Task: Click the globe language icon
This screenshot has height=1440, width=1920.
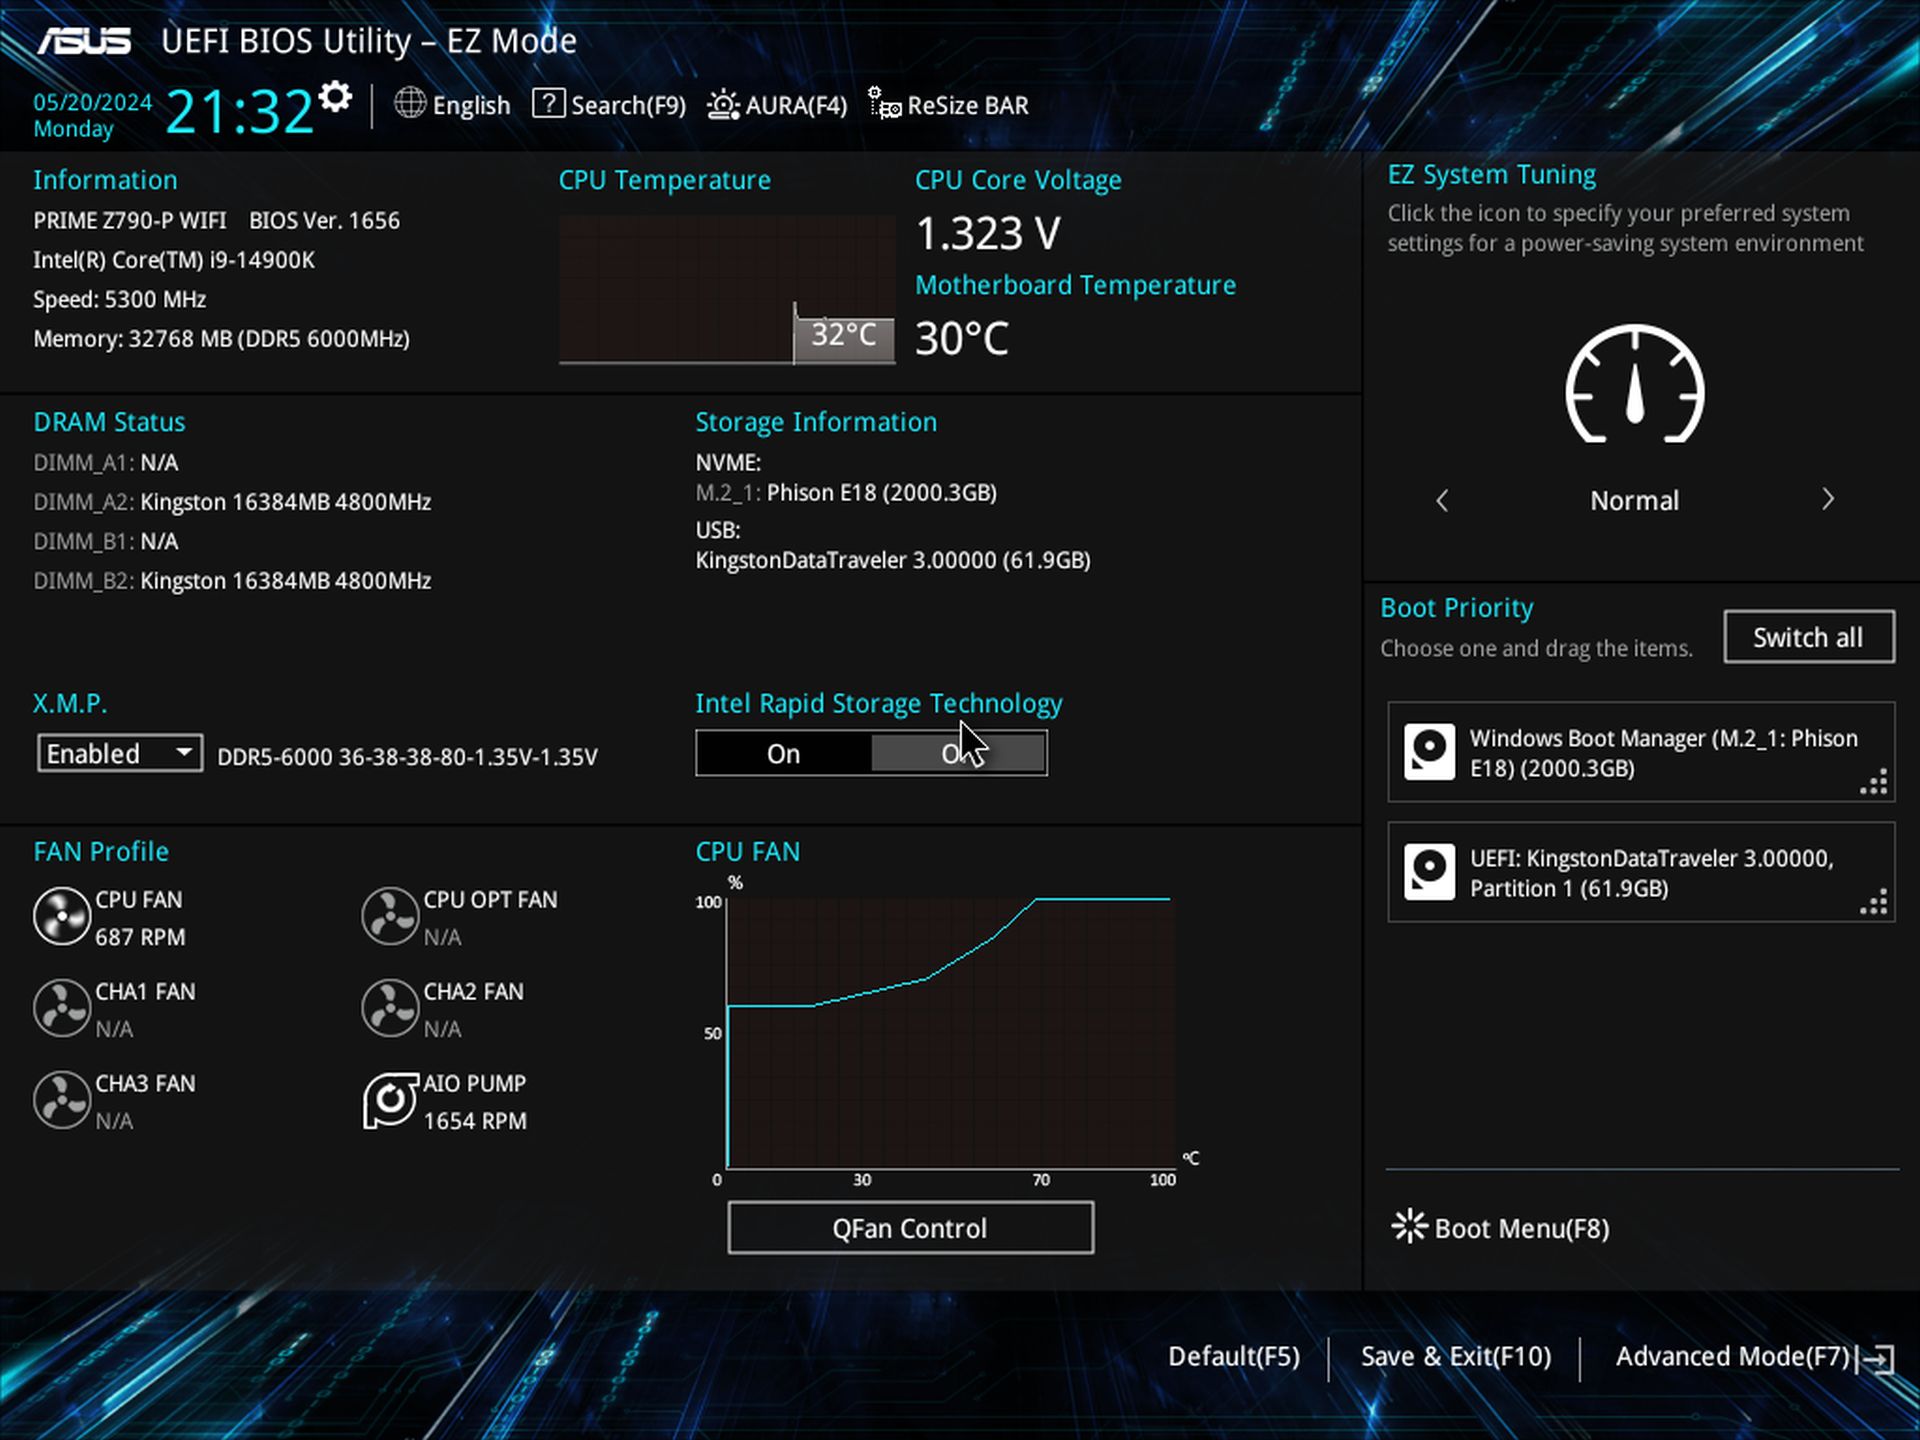Action: 410,103
